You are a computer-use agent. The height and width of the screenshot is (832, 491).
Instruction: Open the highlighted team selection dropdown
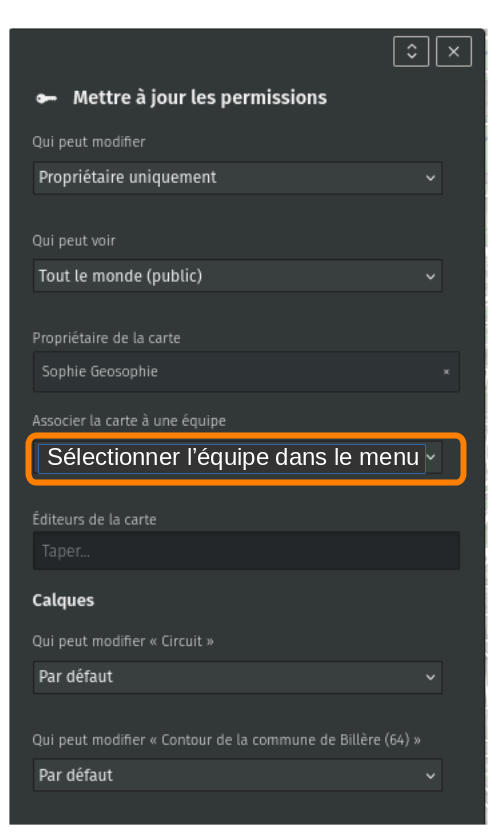[x=237, y=457]
